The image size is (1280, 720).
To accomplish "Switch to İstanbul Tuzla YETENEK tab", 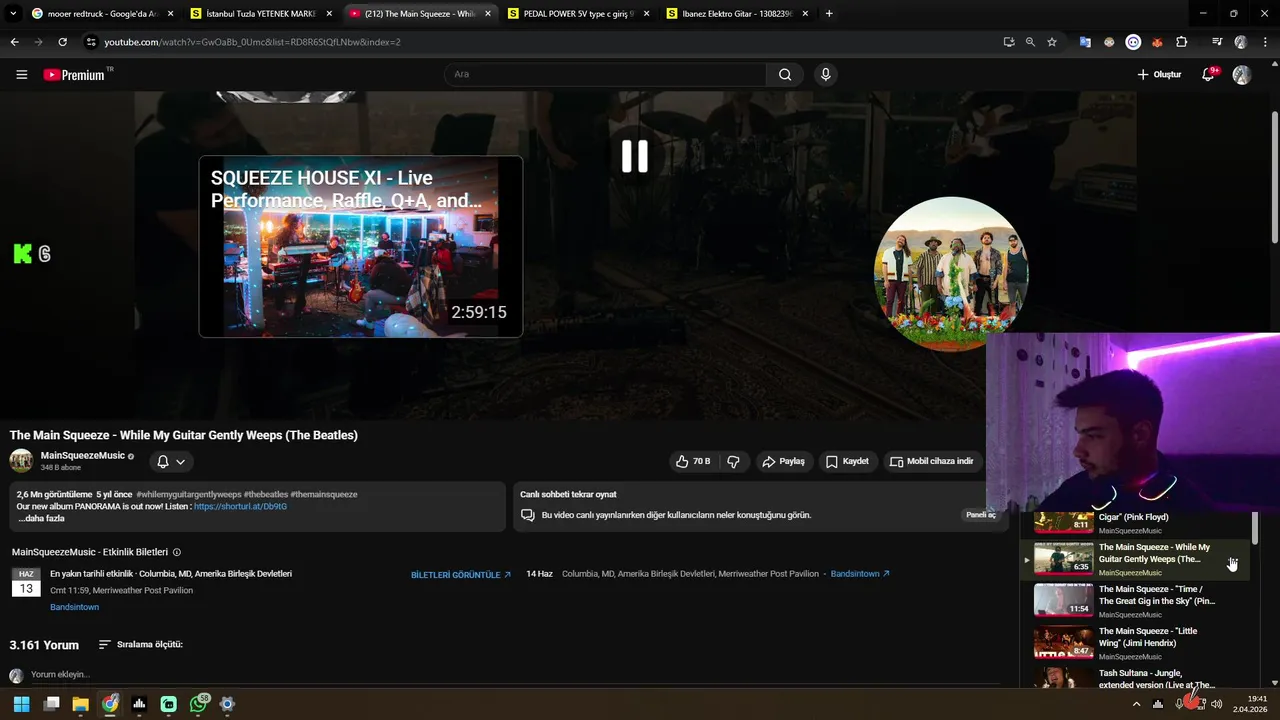I will (x=260, y=14).
